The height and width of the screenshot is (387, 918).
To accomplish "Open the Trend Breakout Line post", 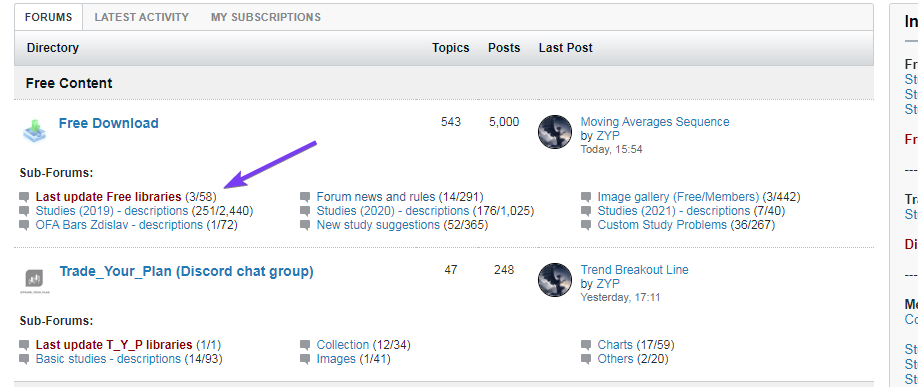I will pos(635,270).
